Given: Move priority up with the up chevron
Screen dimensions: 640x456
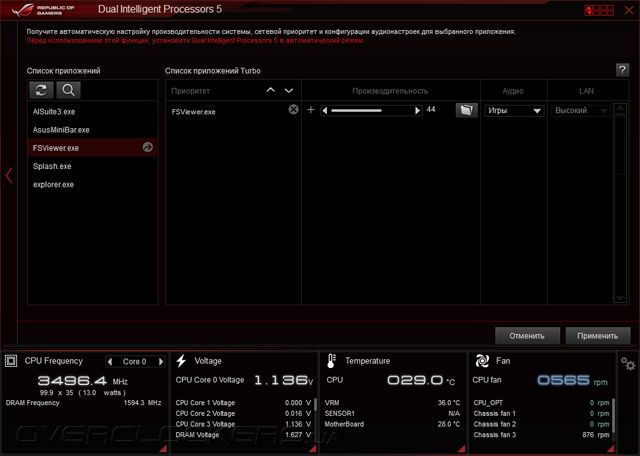Looking at the screenshot, I should point(271,90).
